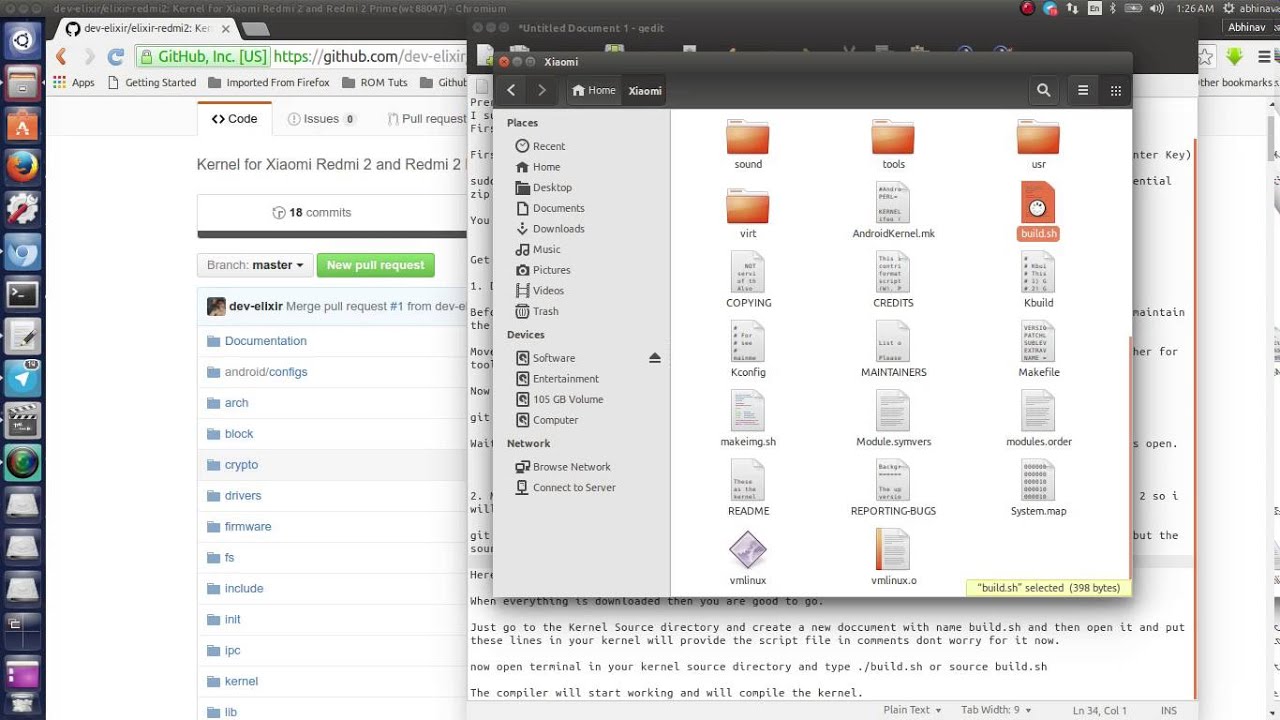Open the 18 commits link
This screenshot has height=720, width=1280.
point(311,212)
